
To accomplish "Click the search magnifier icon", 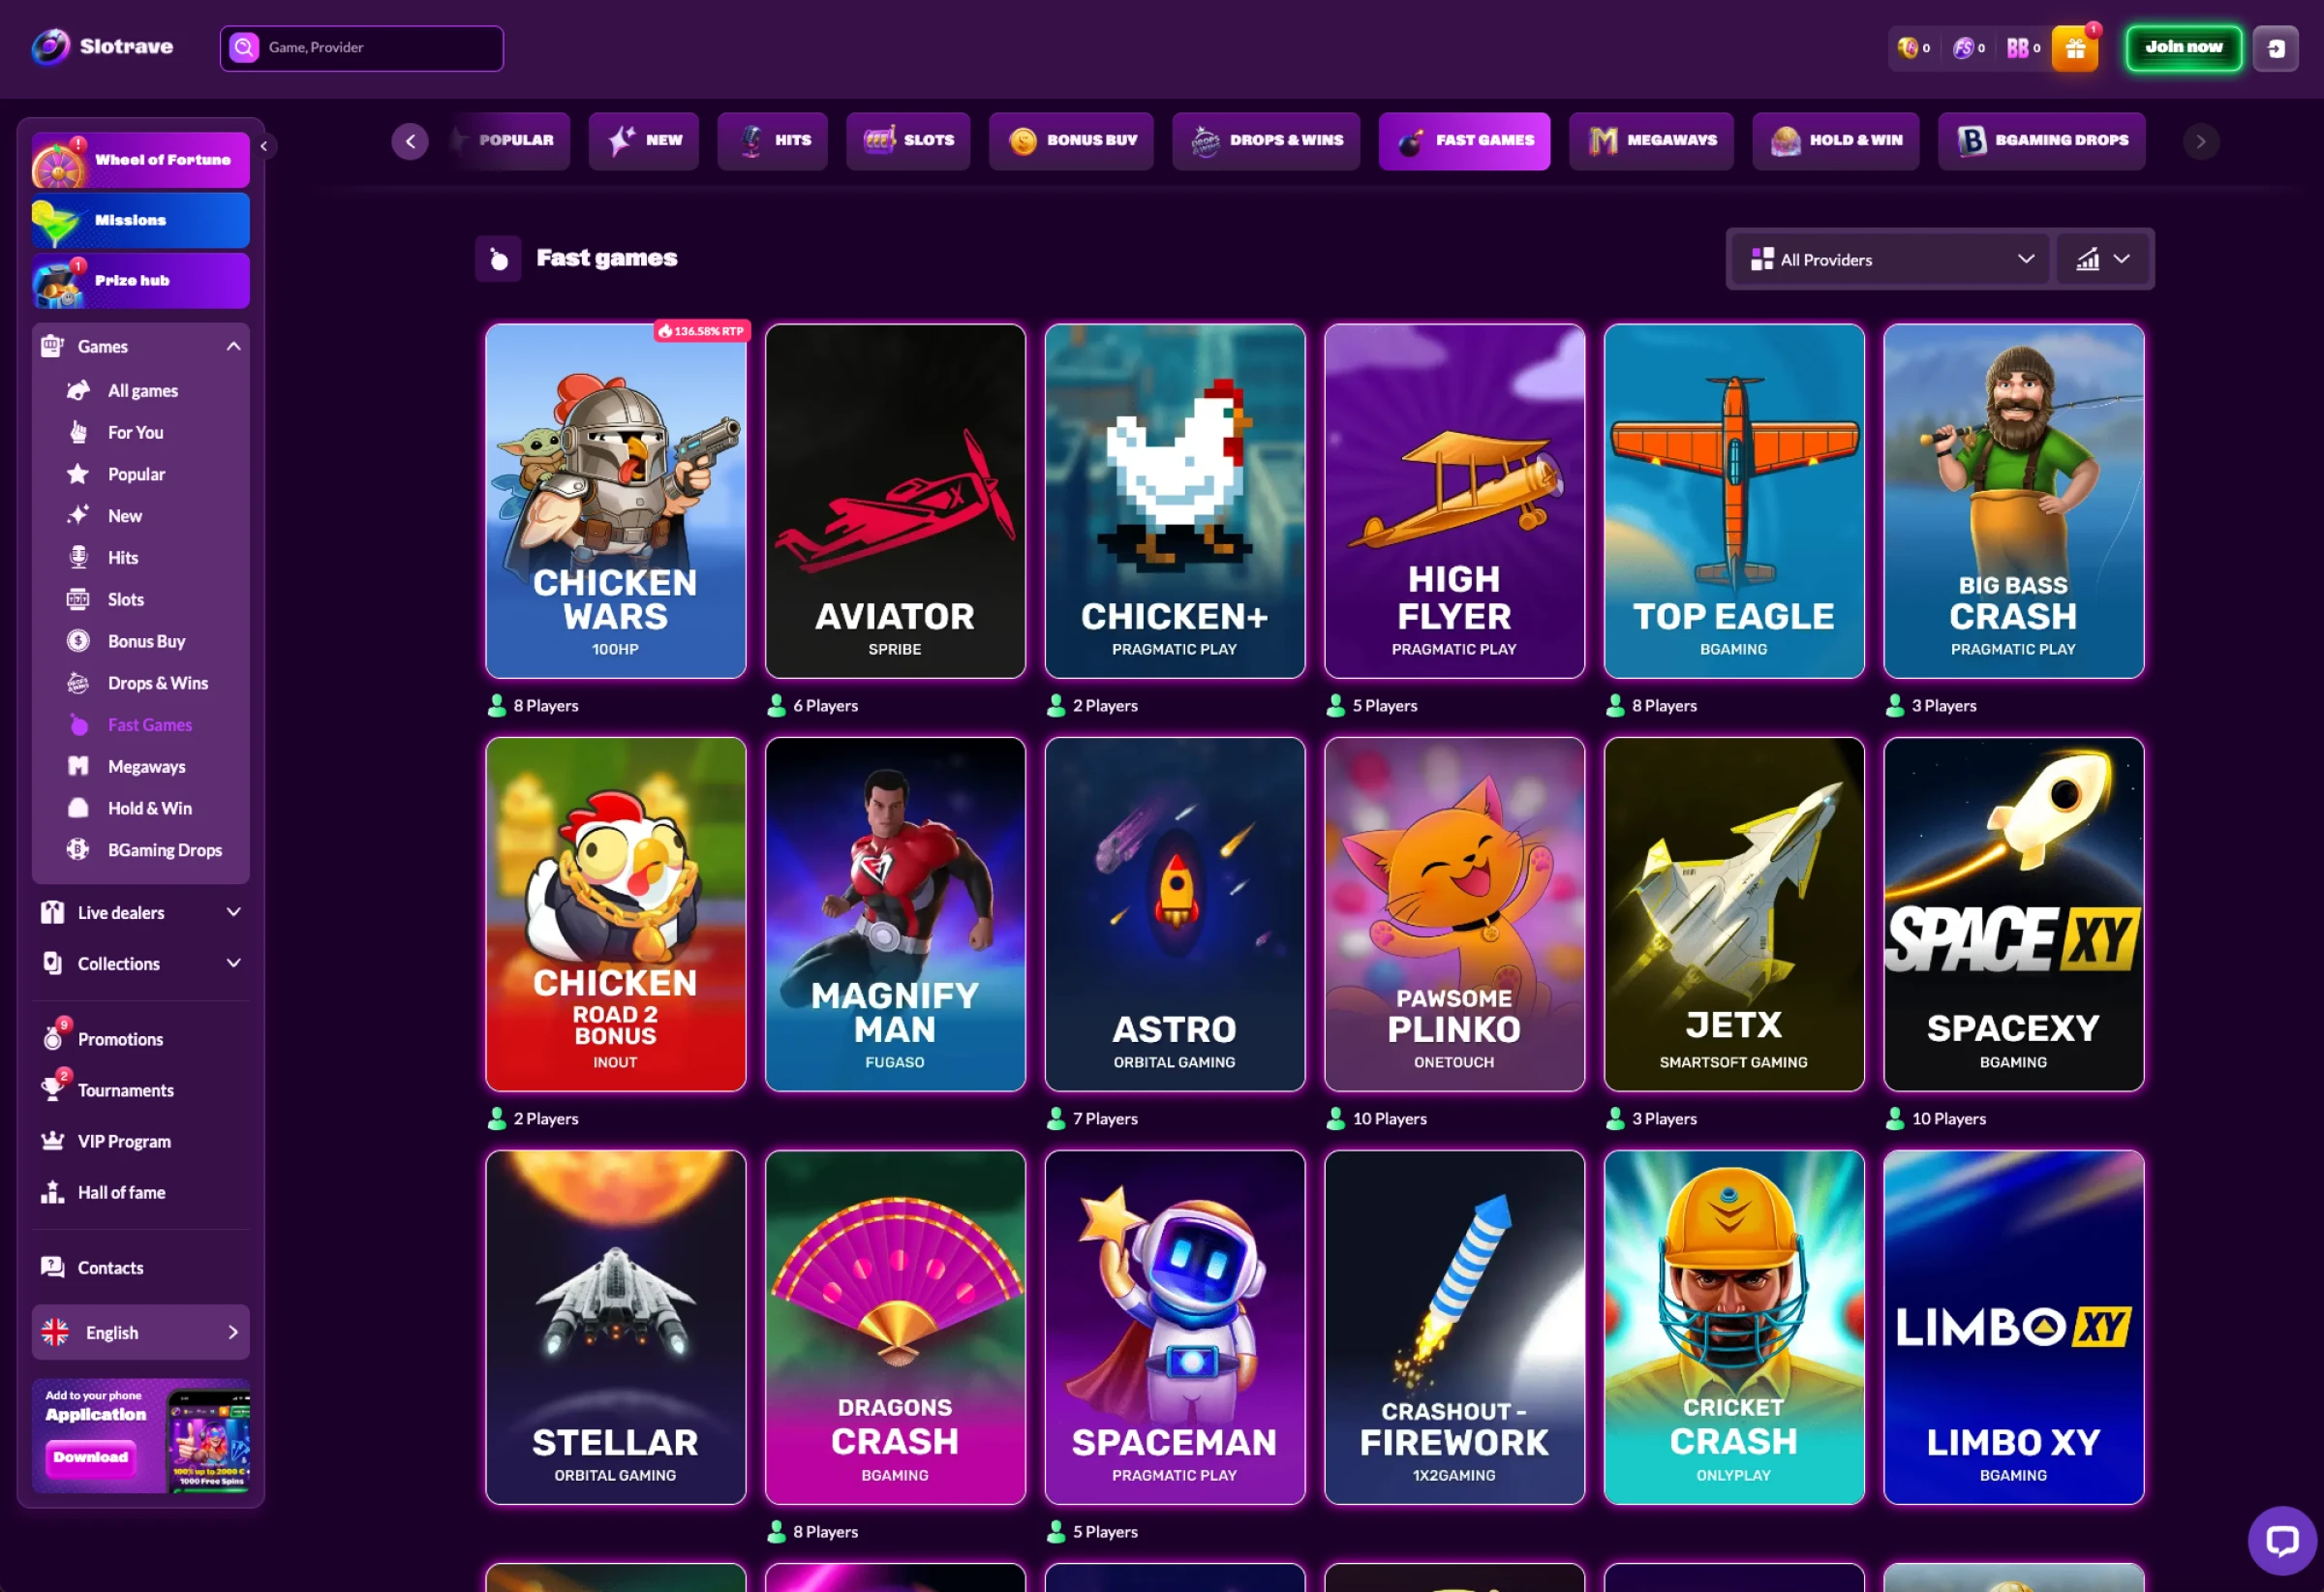I will point(244,47).
